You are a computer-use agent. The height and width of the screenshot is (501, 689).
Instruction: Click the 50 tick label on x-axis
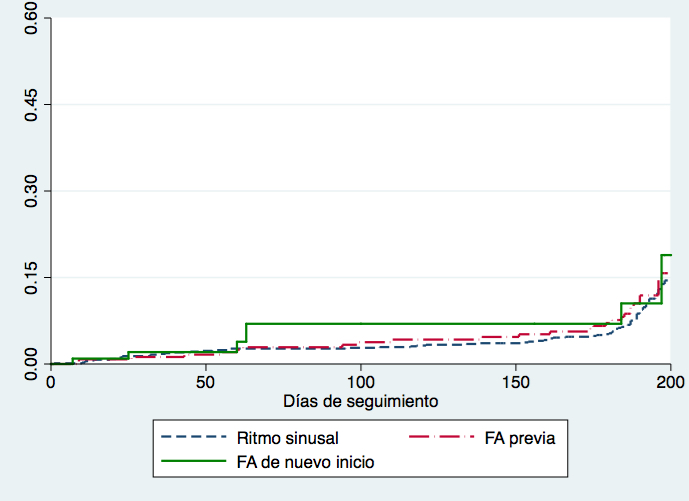(206, 381)
